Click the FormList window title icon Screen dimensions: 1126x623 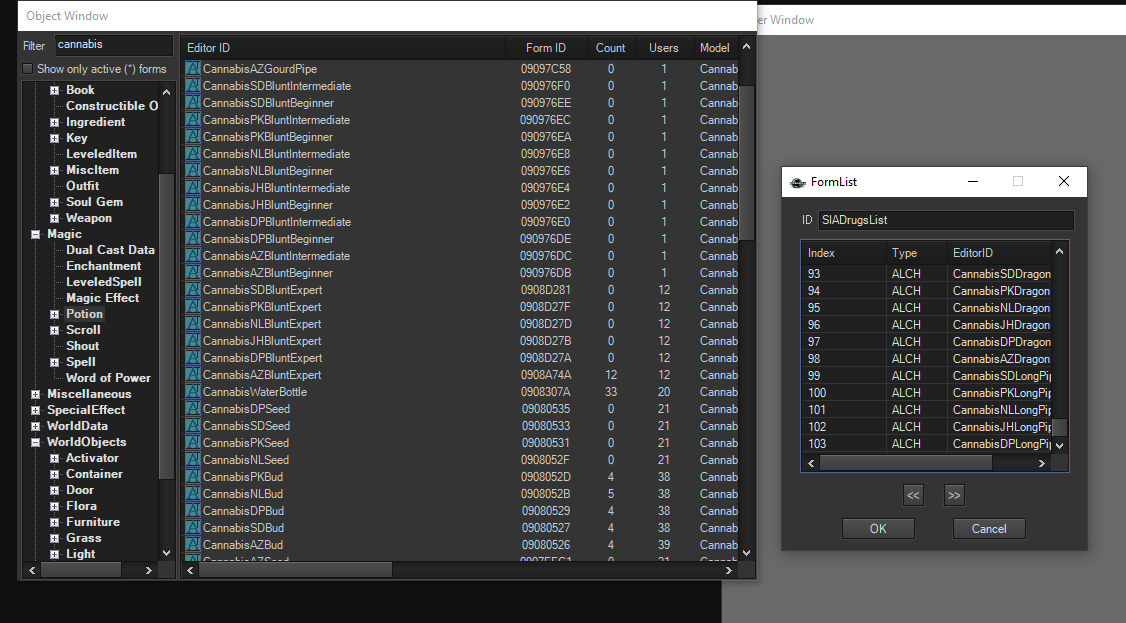pos(797,182)
